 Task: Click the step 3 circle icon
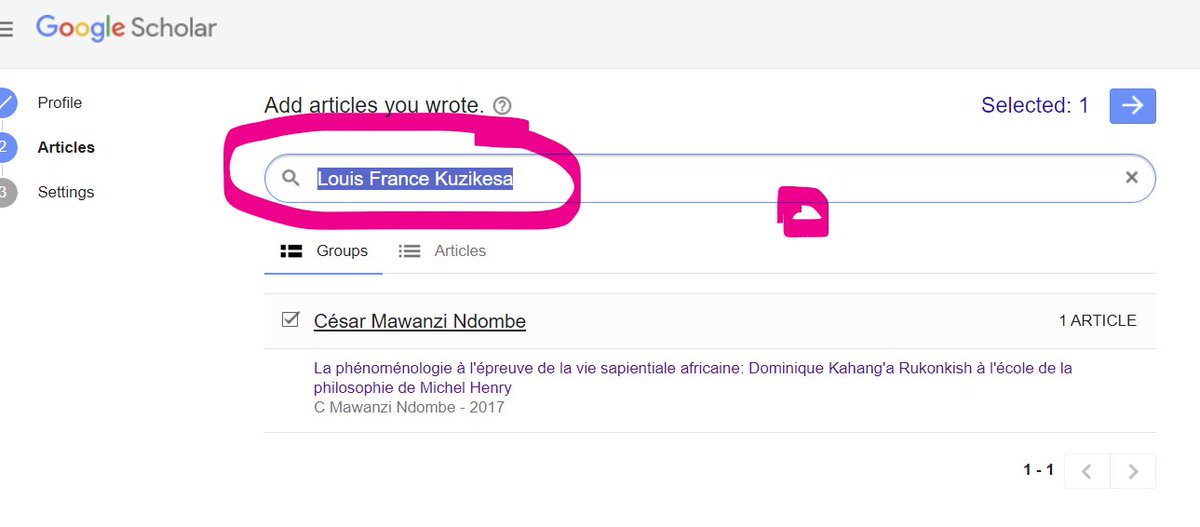point(5,192)
